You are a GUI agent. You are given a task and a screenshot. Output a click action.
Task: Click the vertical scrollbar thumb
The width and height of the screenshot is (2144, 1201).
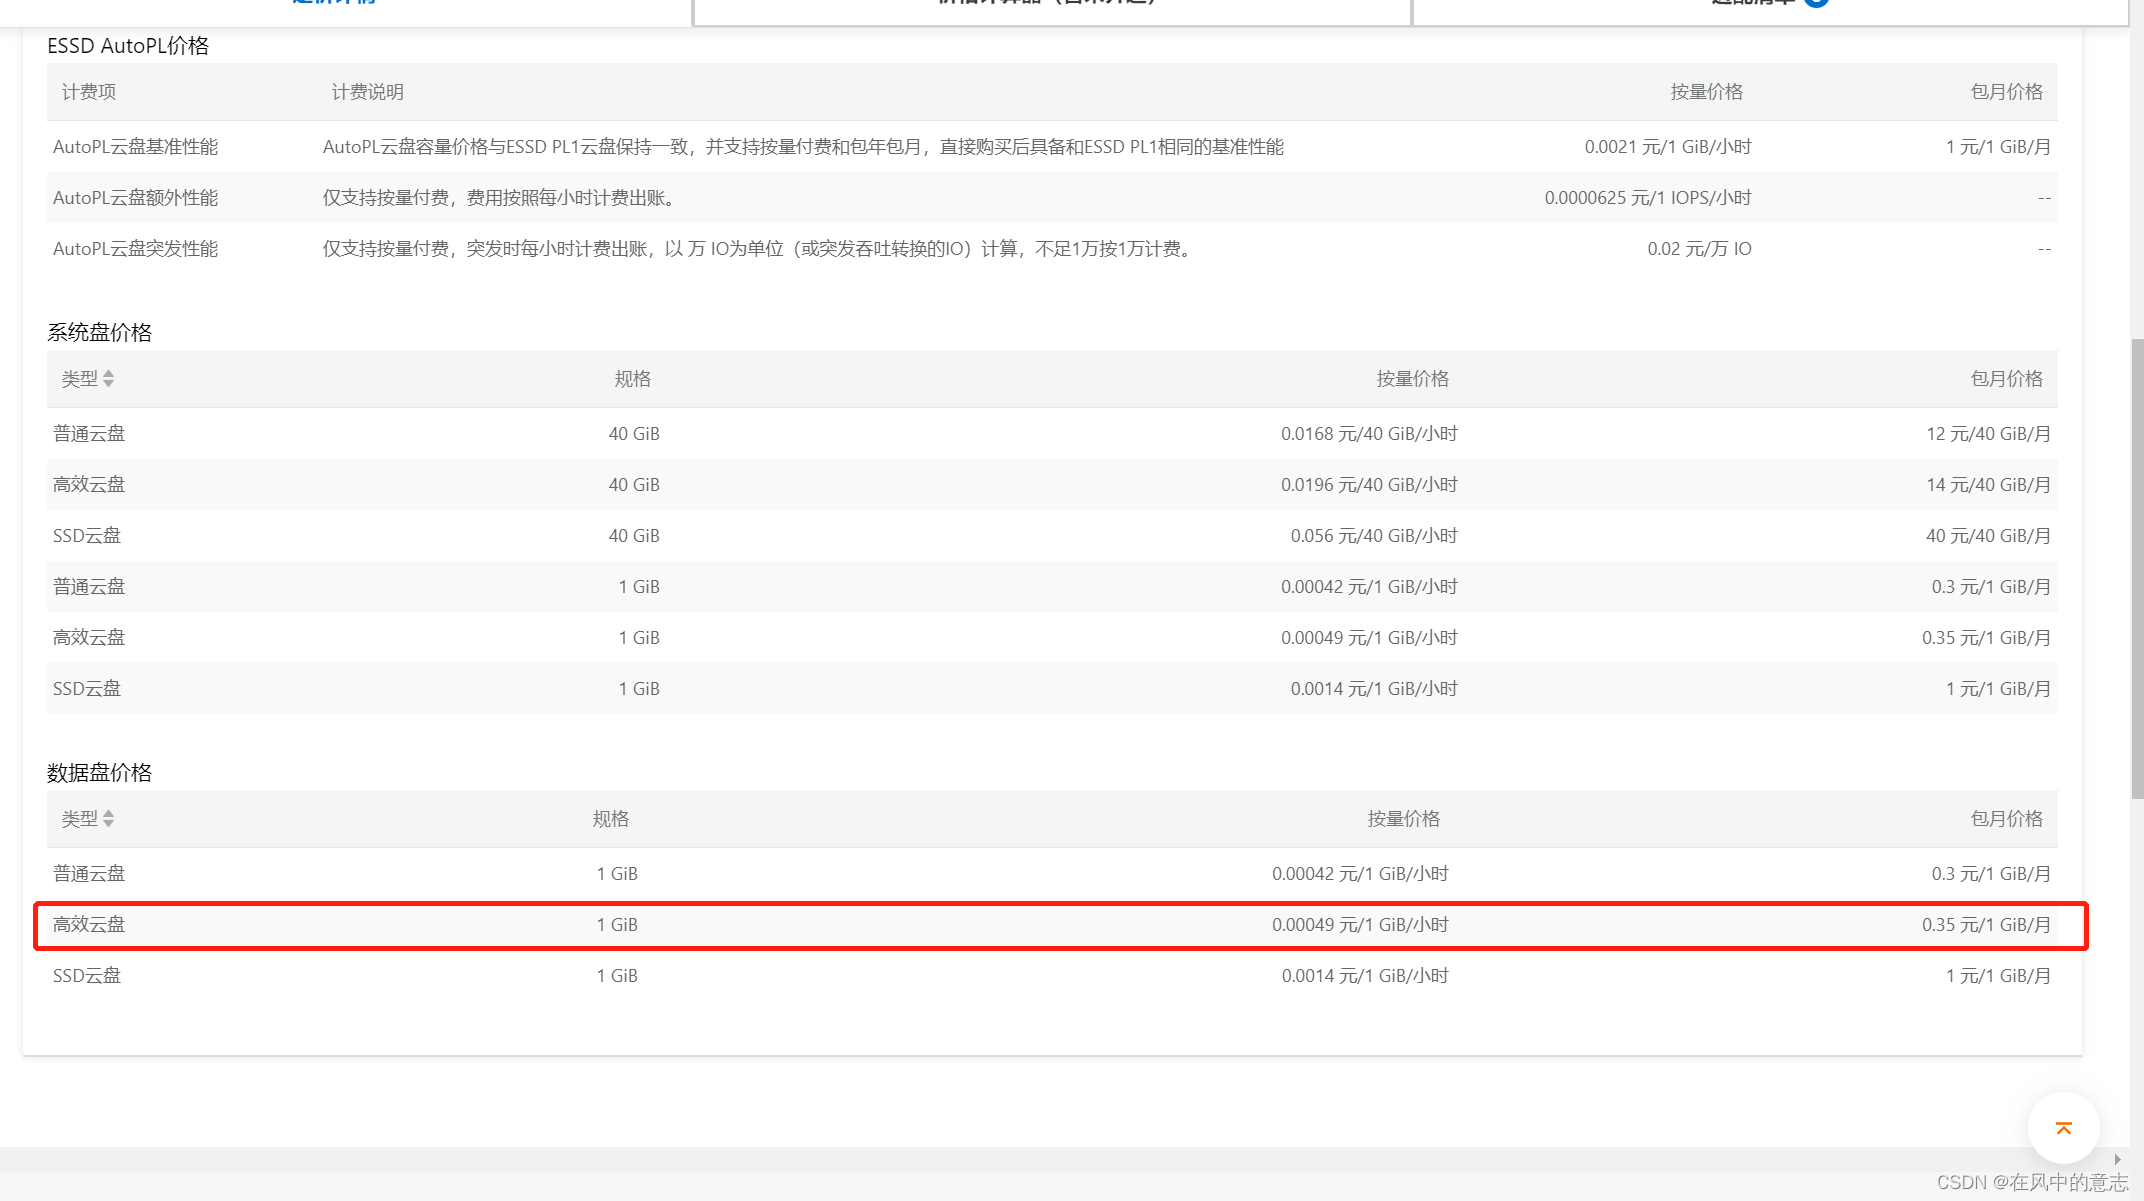(2137, 568)
